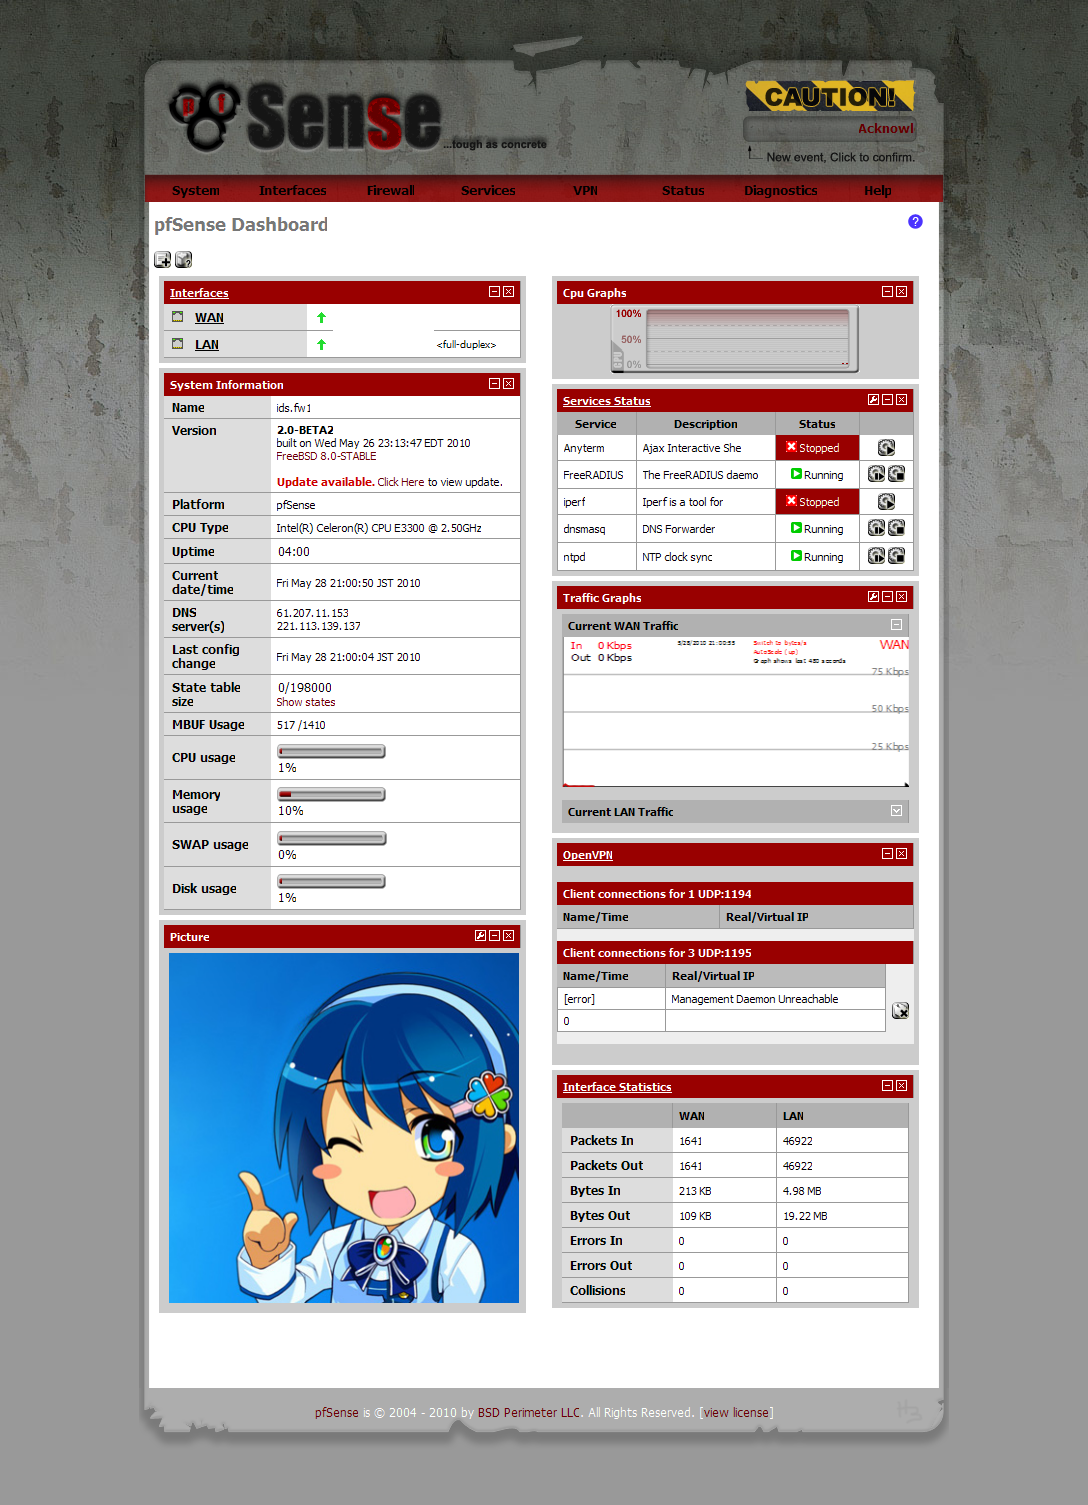Open the Interface Statistics title link
Viewport: 1088px width, 1505px height.
click(617, 1087)
